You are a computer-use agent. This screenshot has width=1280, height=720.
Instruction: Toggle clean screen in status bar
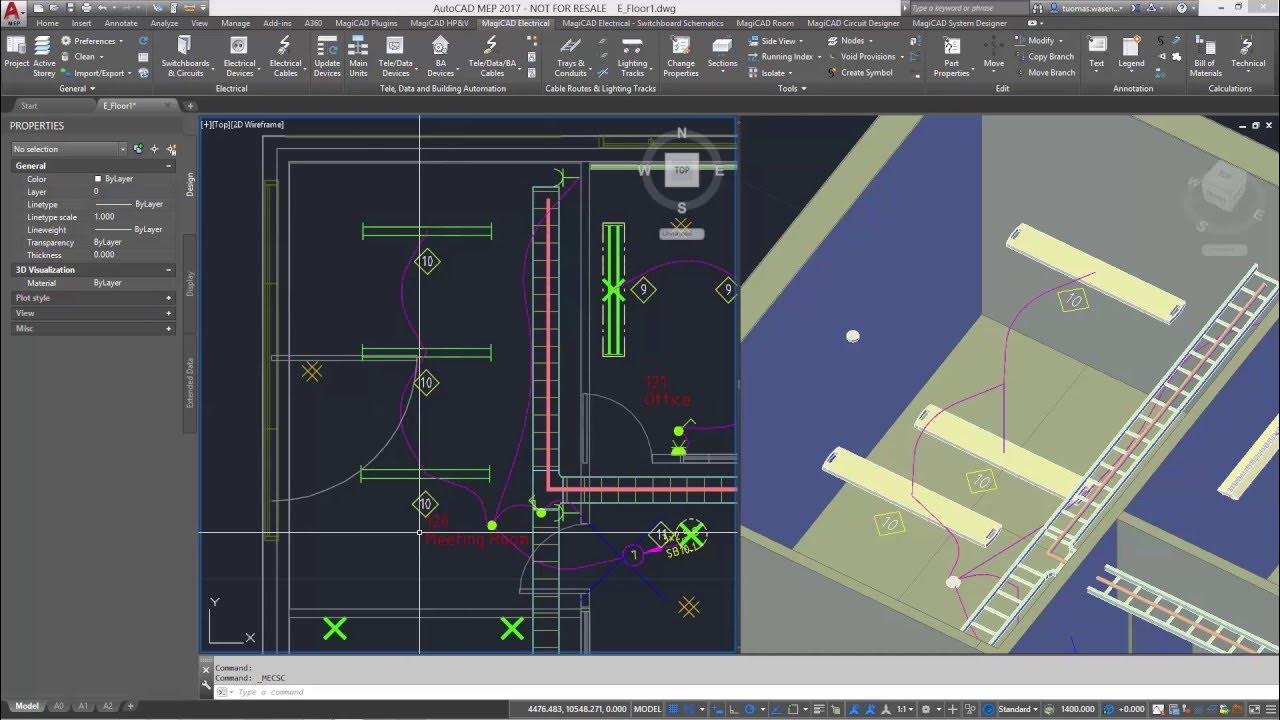(1253, 709)
